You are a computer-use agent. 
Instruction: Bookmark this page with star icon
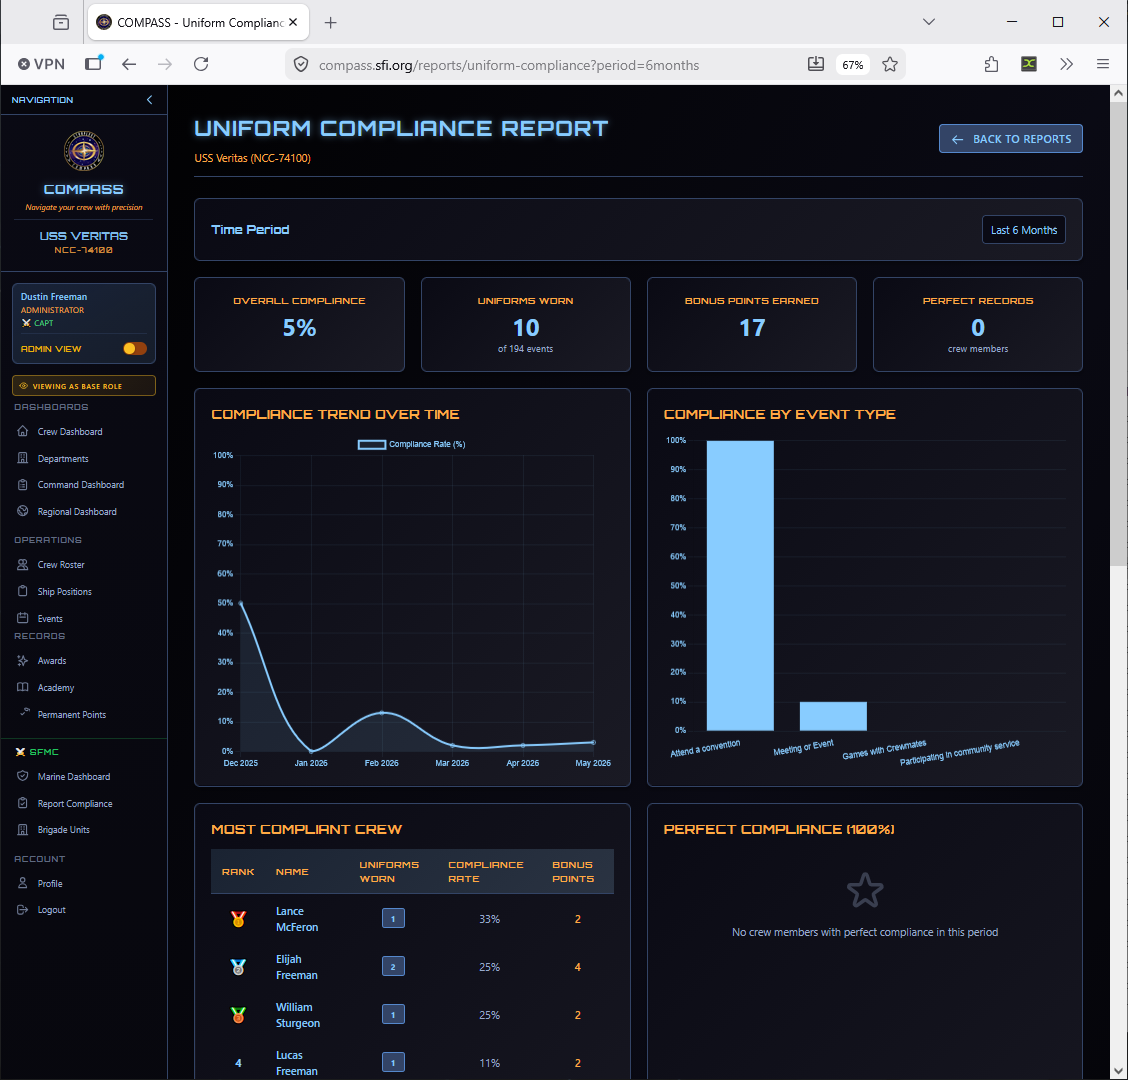click(890, 65)
